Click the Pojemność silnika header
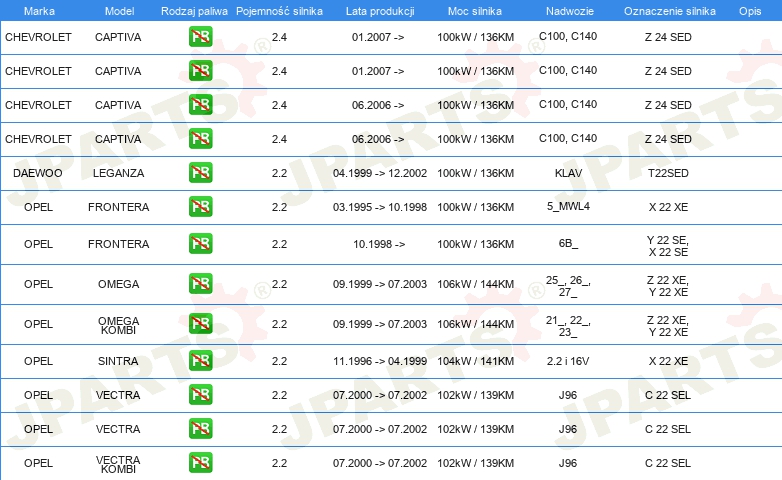 click(x=279, y=11)
